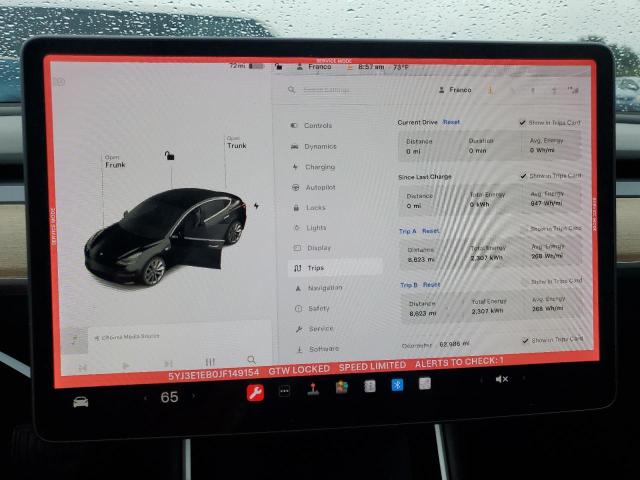Skip to previous media track
This screenshot has width=640, height=480.
pos(83,368)
